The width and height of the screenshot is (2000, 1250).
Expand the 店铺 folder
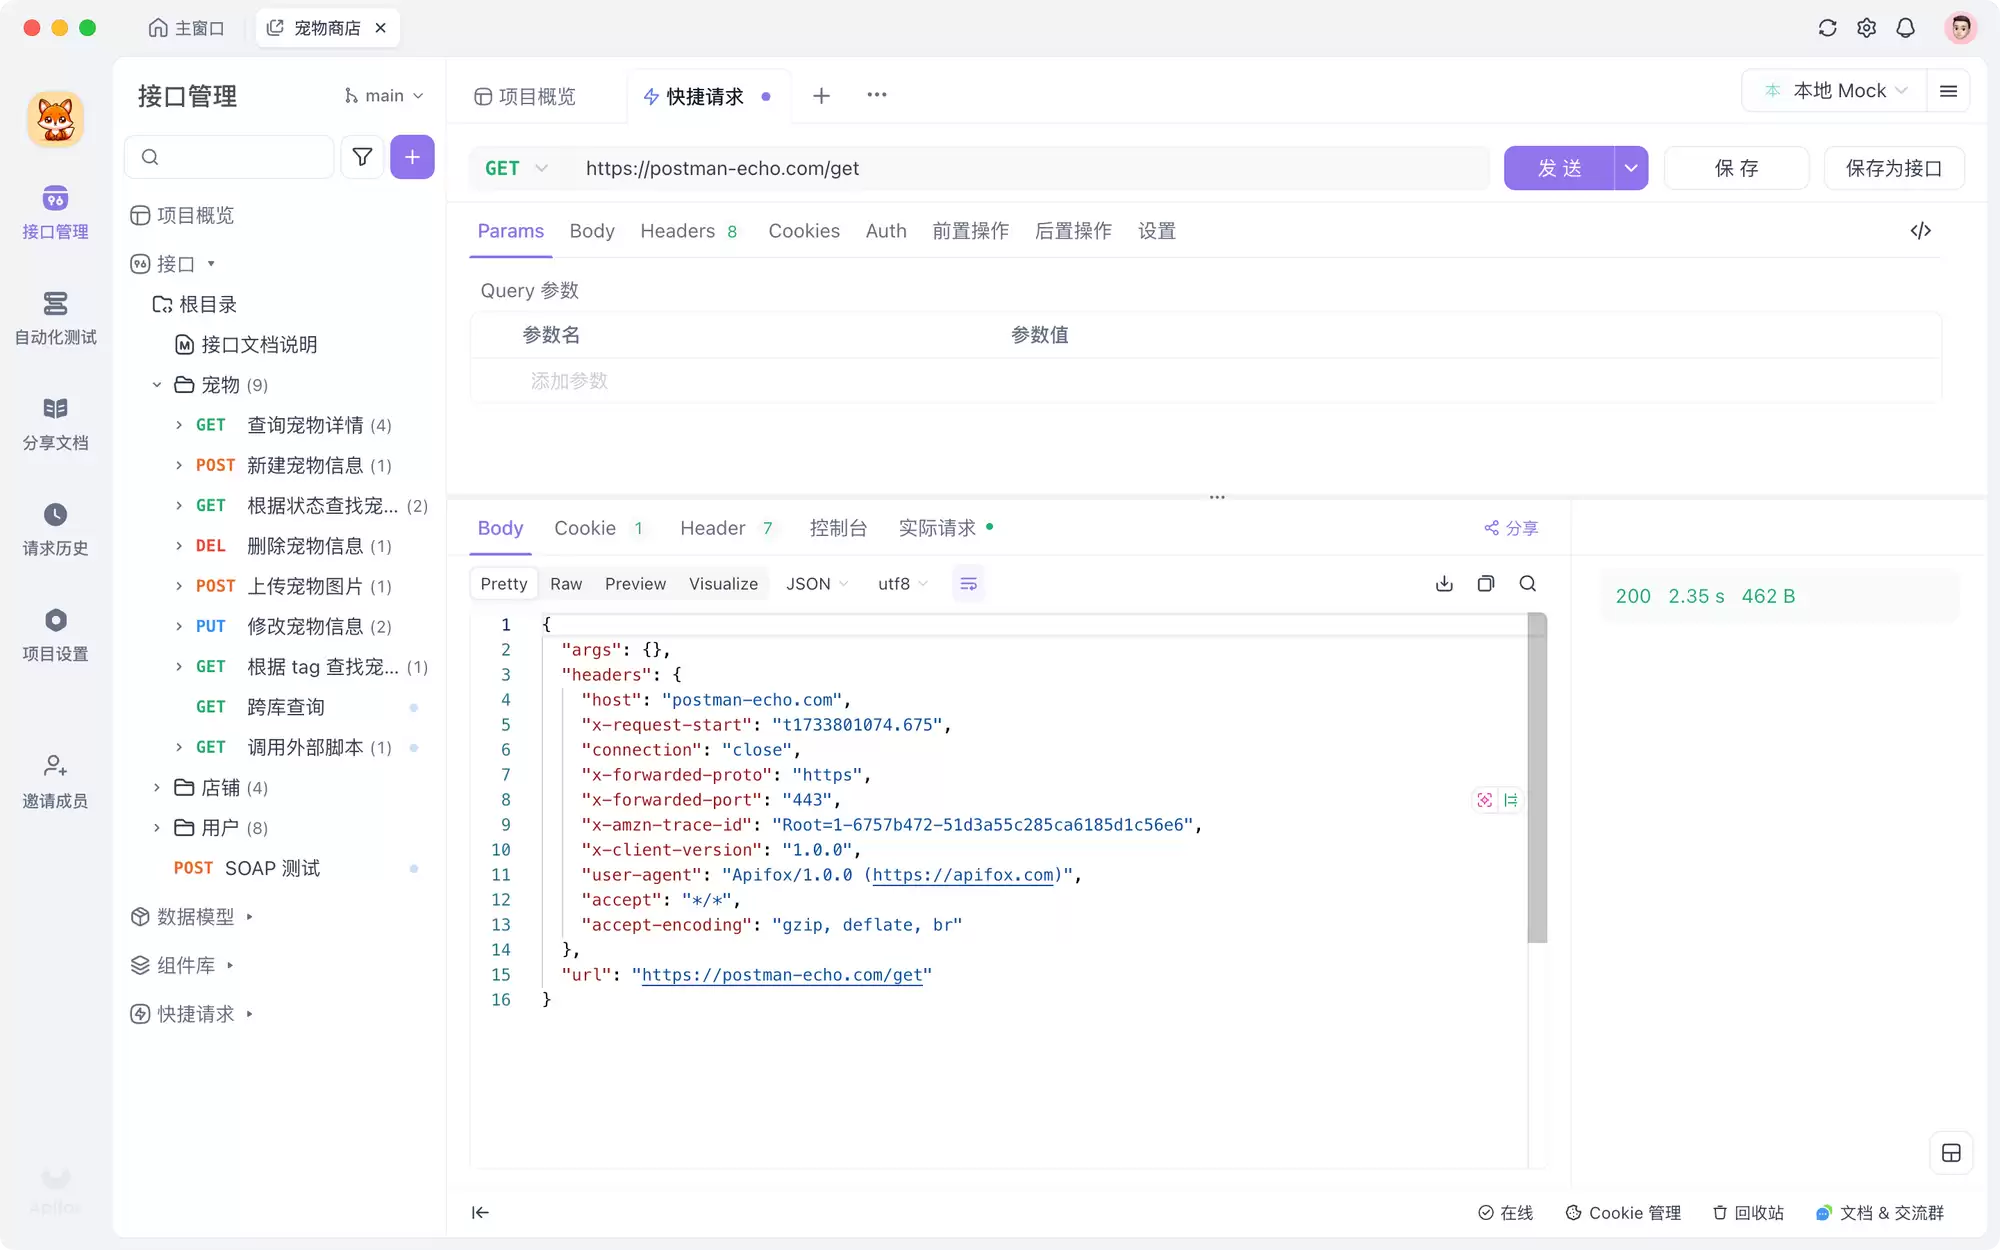[x=157, y=788]
